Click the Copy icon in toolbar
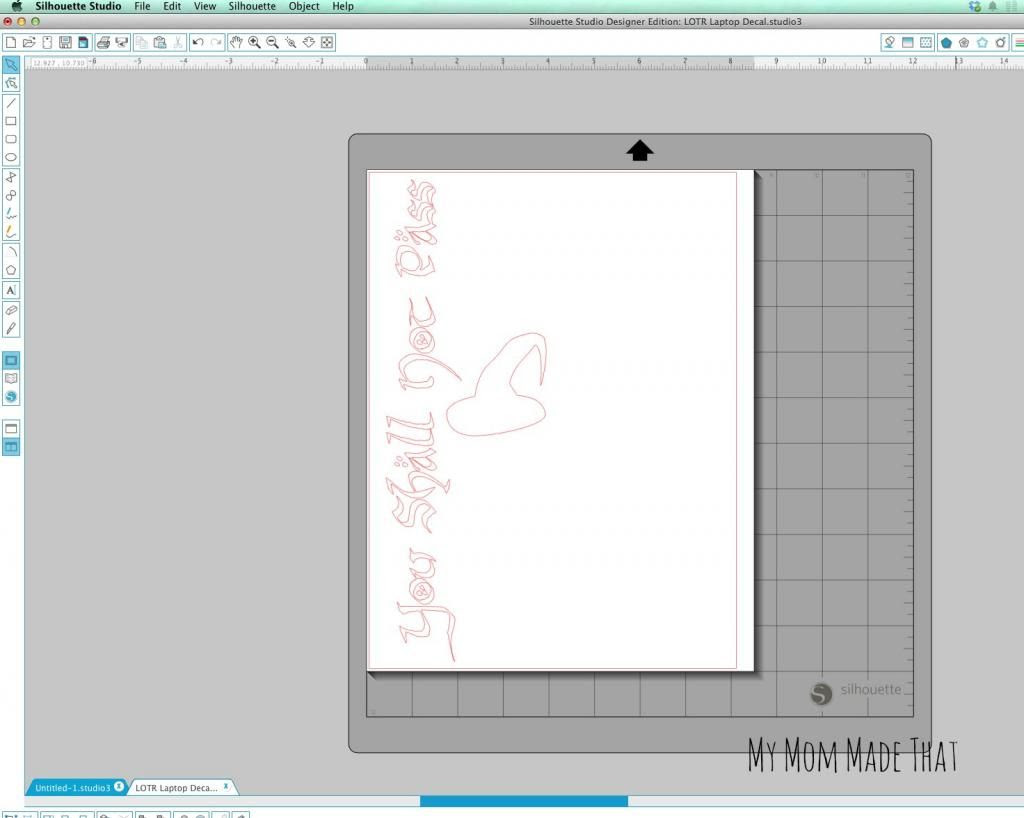The height and width of the screenshot is (818, 1024). coord(142,42)
